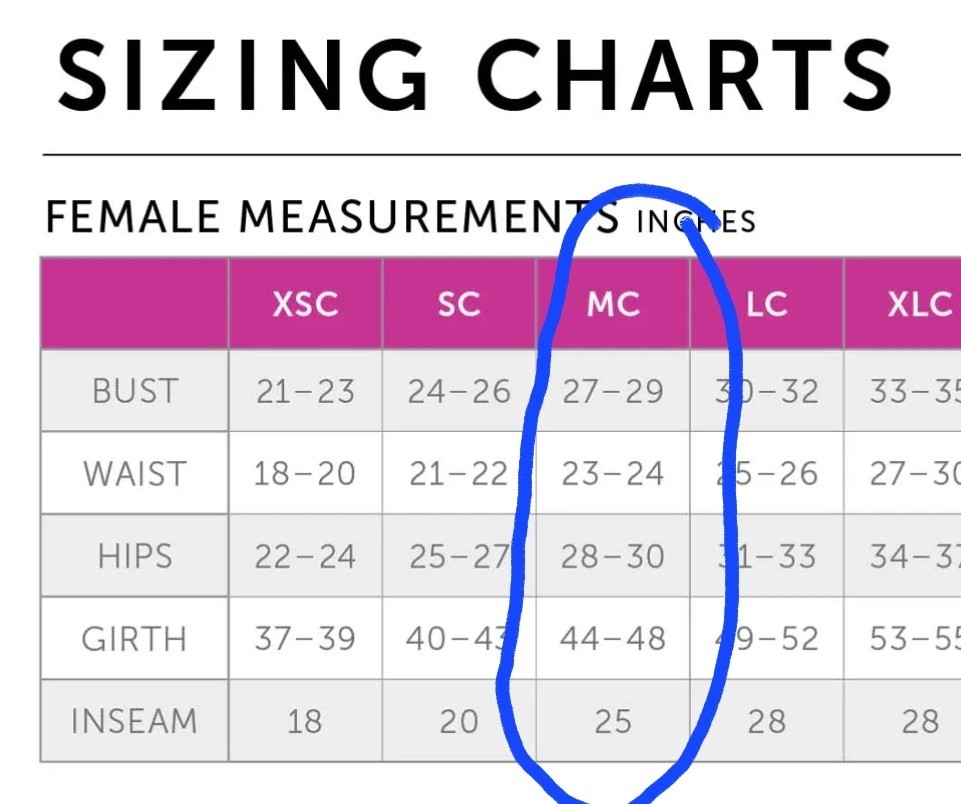Click the INSEAM row label
The height and width of the screenshot is (804, 961).
click(134, 721)
